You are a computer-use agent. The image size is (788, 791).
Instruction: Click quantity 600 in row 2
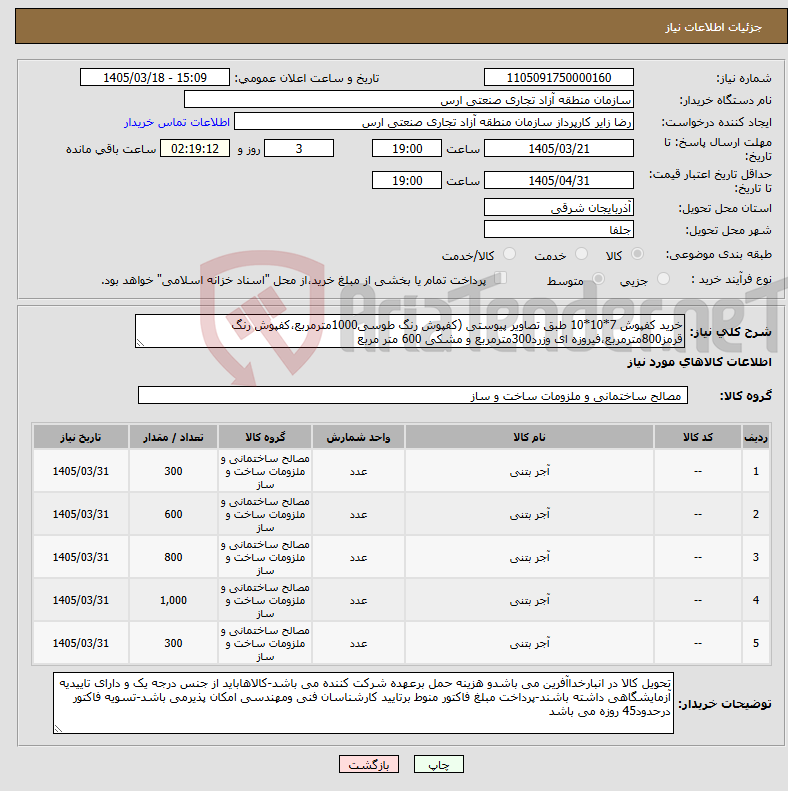coord(173,514)
